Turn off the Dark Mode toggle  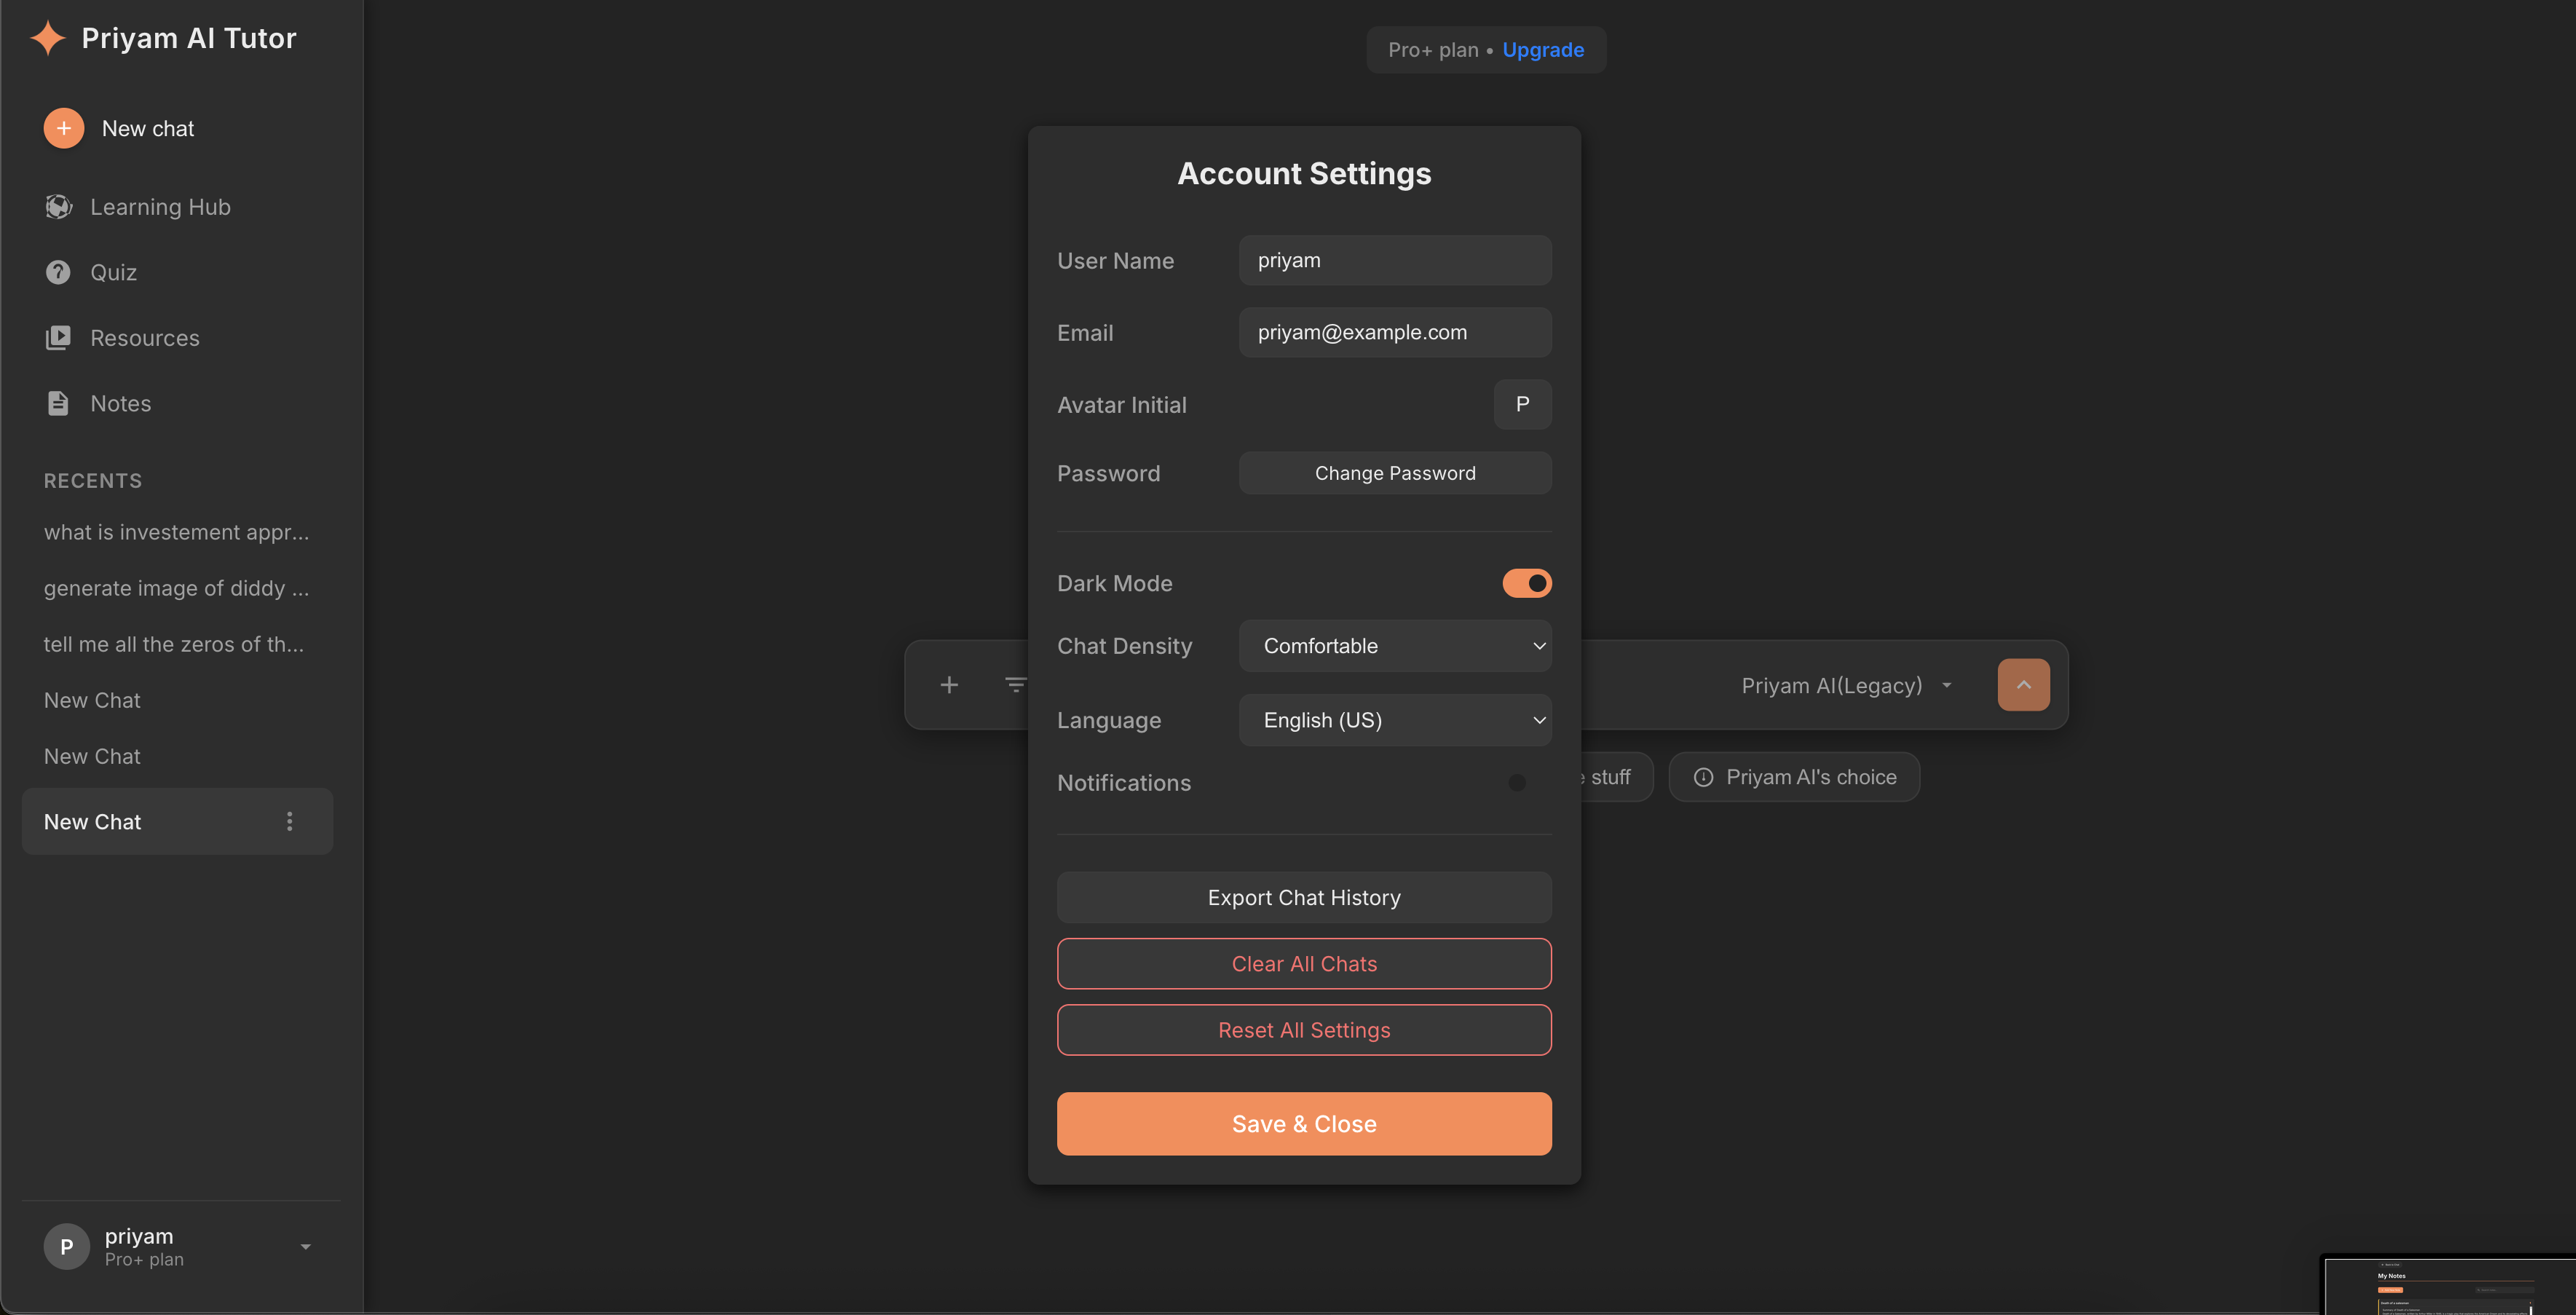click(1526, 583)
